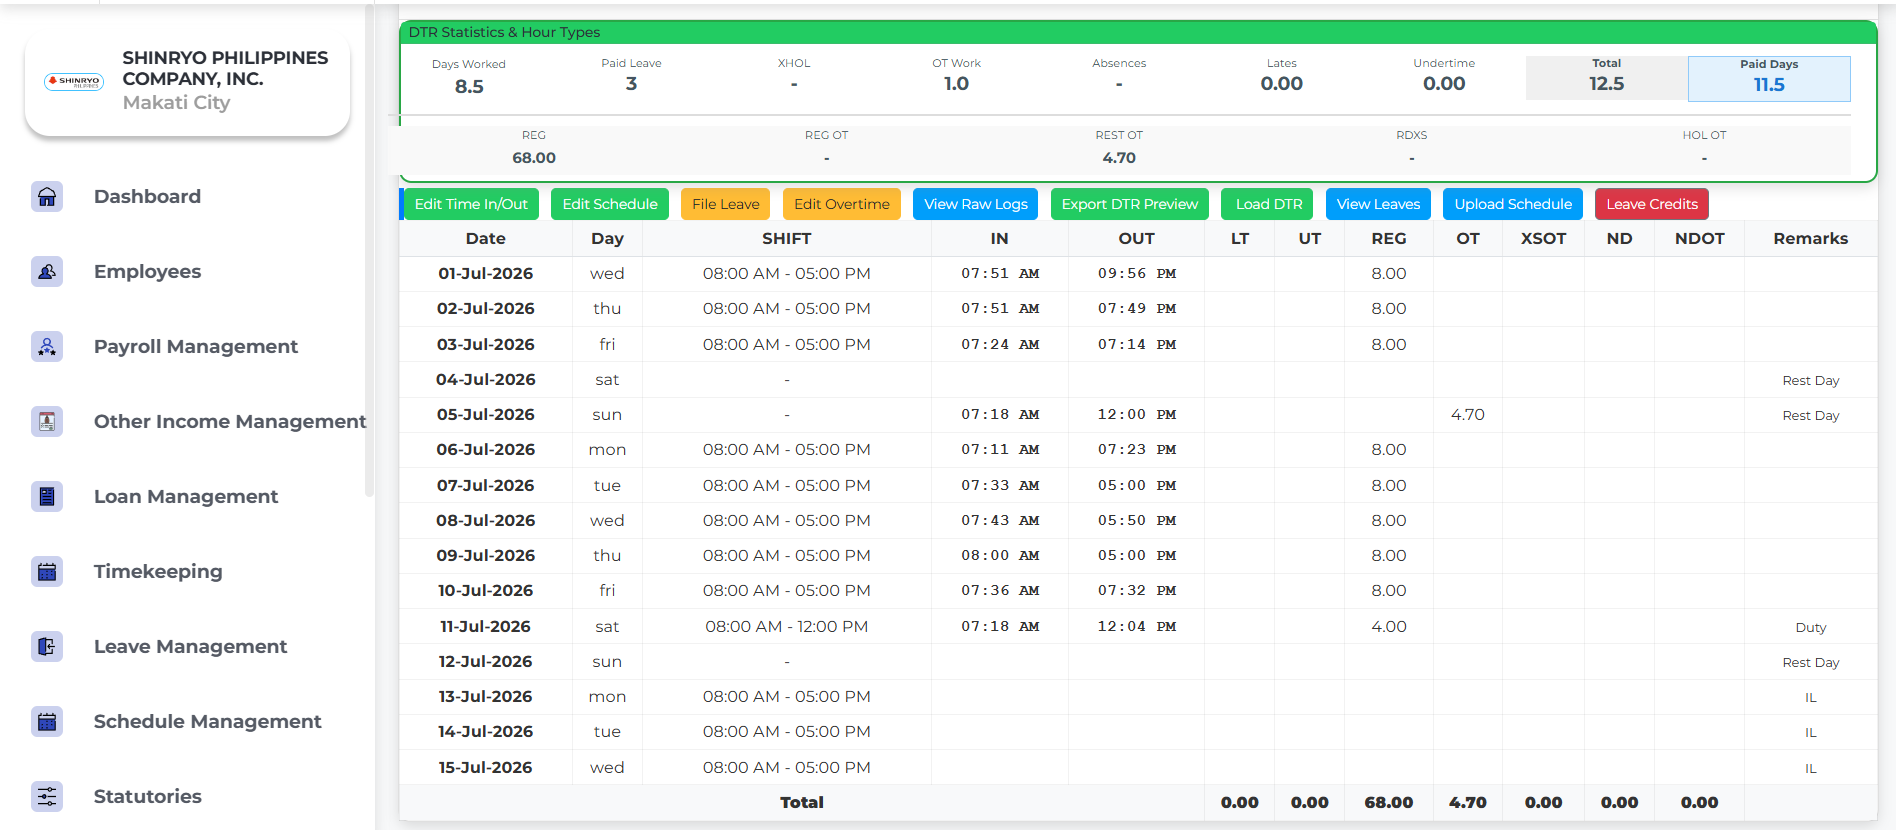The height and width of the screenshot is (830, 1896).
Task: Click the Payroll Management icon
Action: coord(47,347)
